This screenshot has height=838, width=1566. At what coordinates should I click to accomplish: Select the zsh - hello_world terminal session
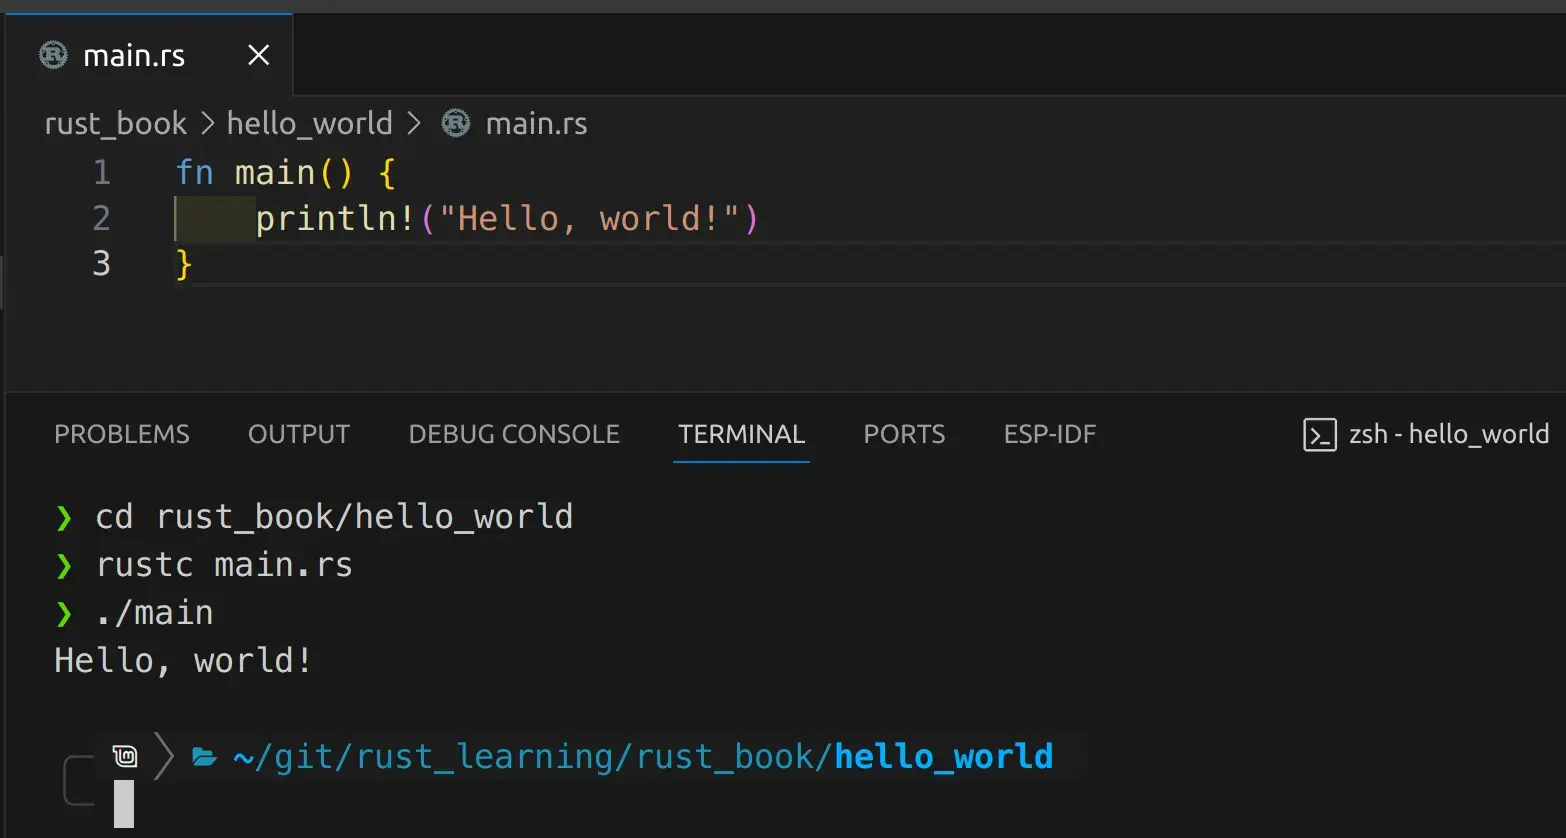(x=1448, y=434)
